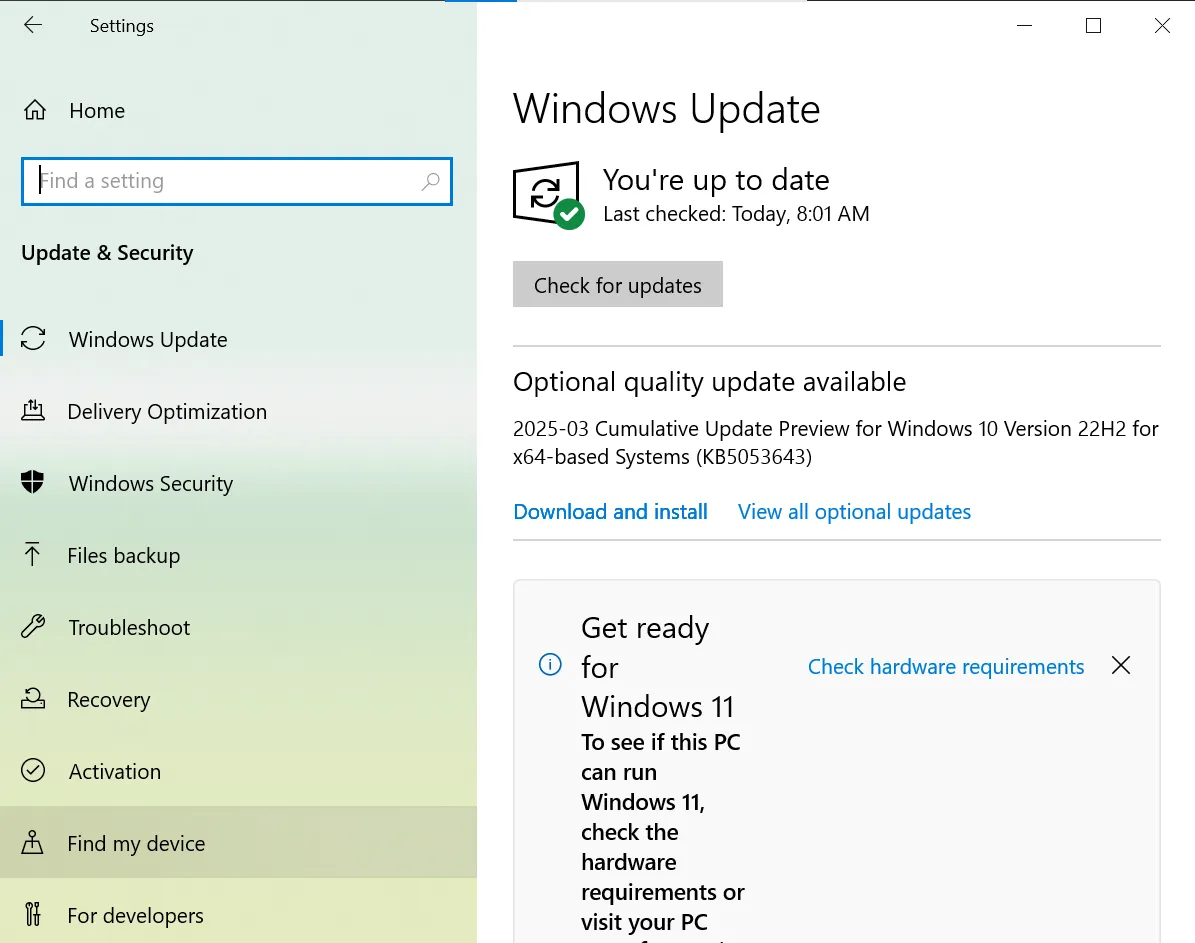Select Find my device in sidebar
This screenshot has height=943, width=1195.
[136, 844]
